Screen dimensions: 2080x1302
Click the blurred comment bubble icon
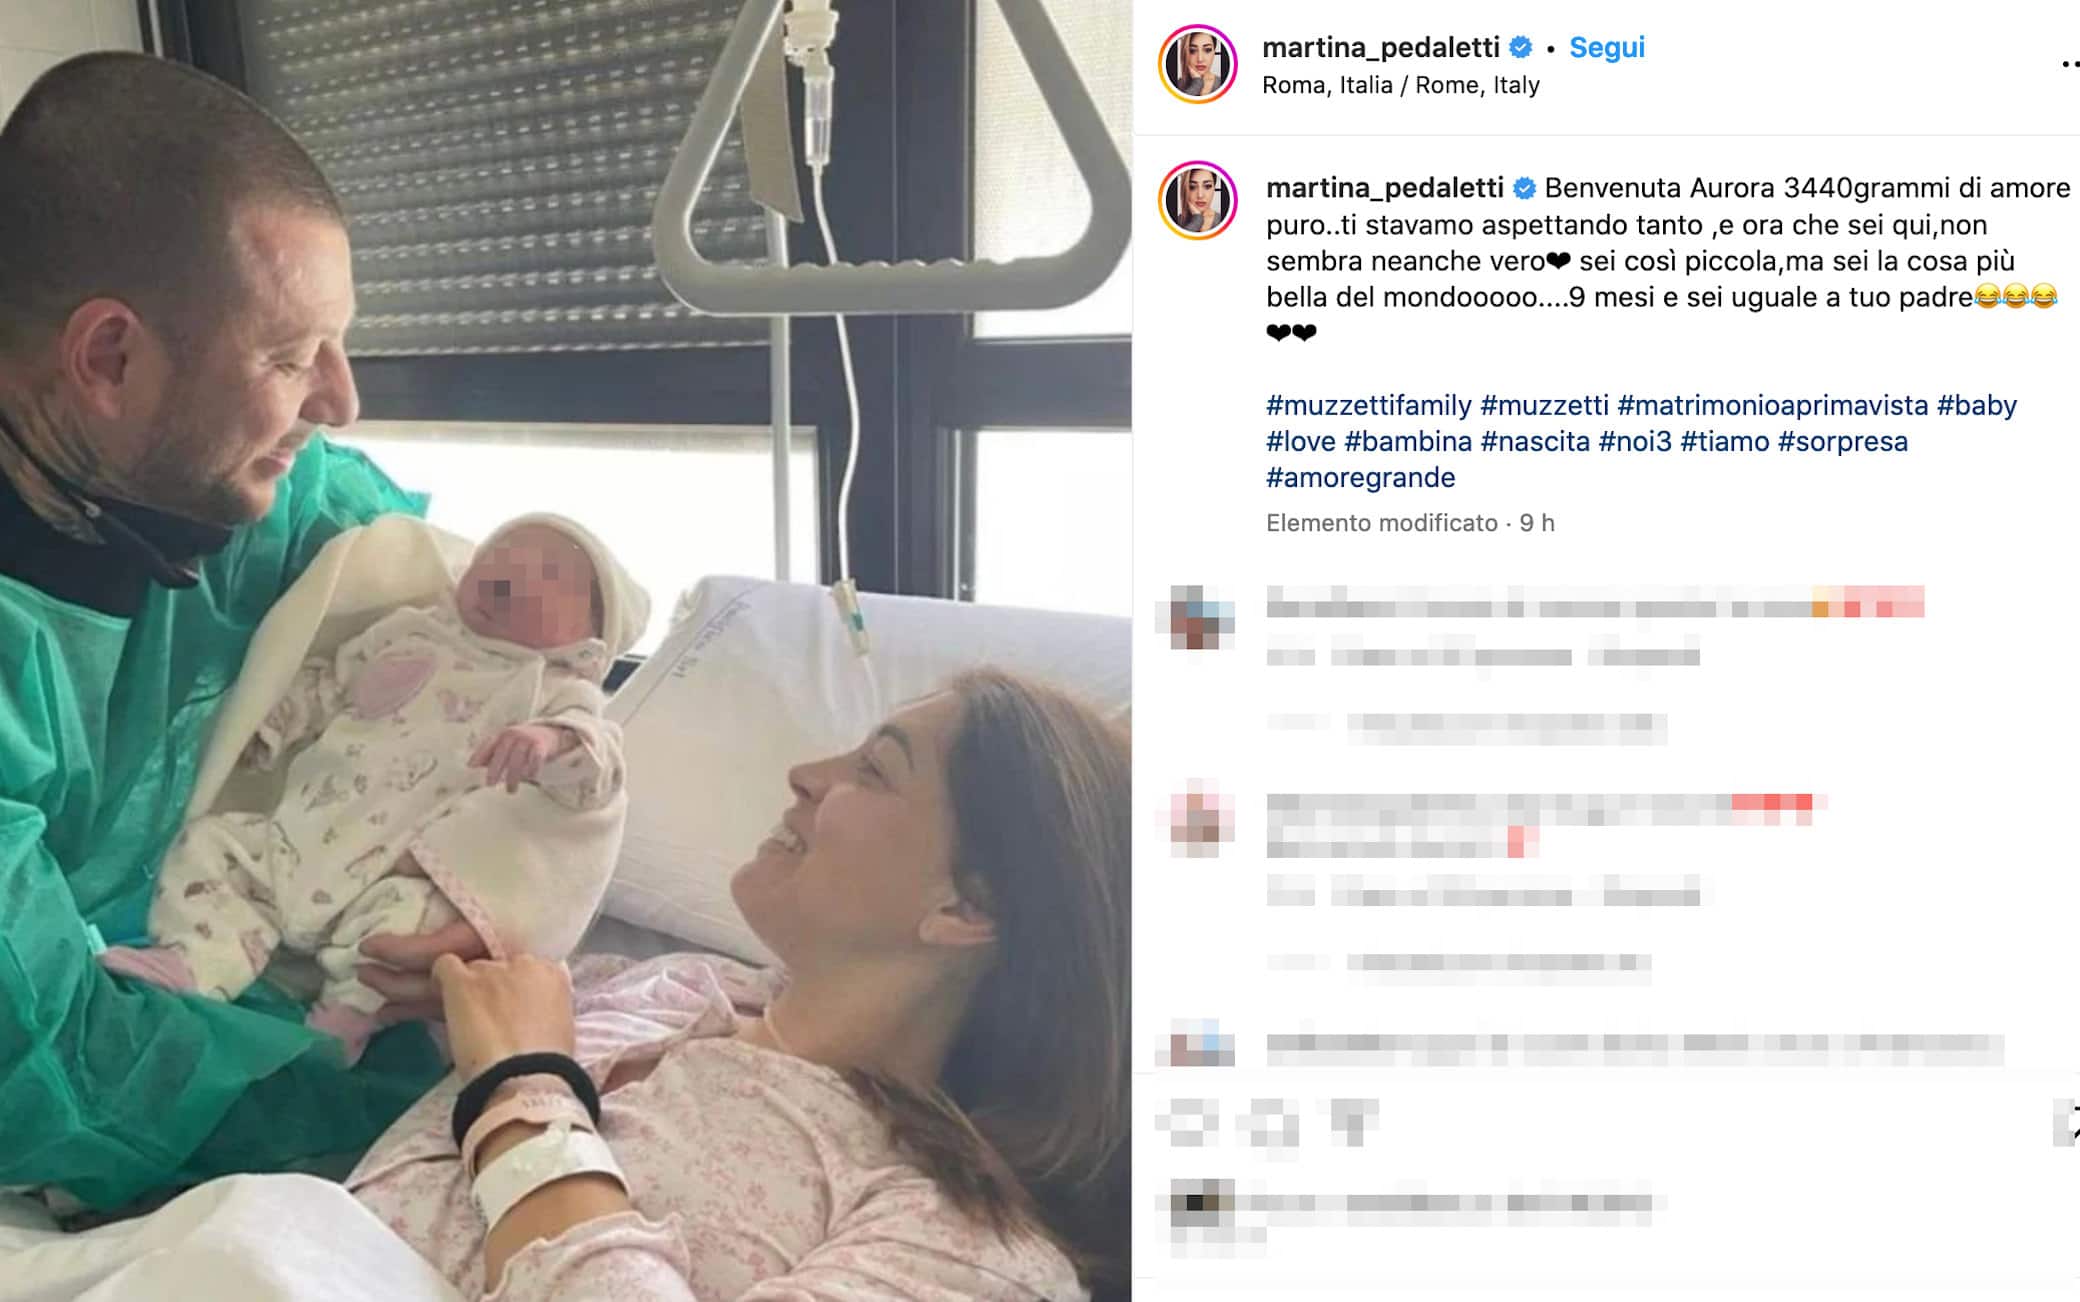[x=1270, y=1120]
